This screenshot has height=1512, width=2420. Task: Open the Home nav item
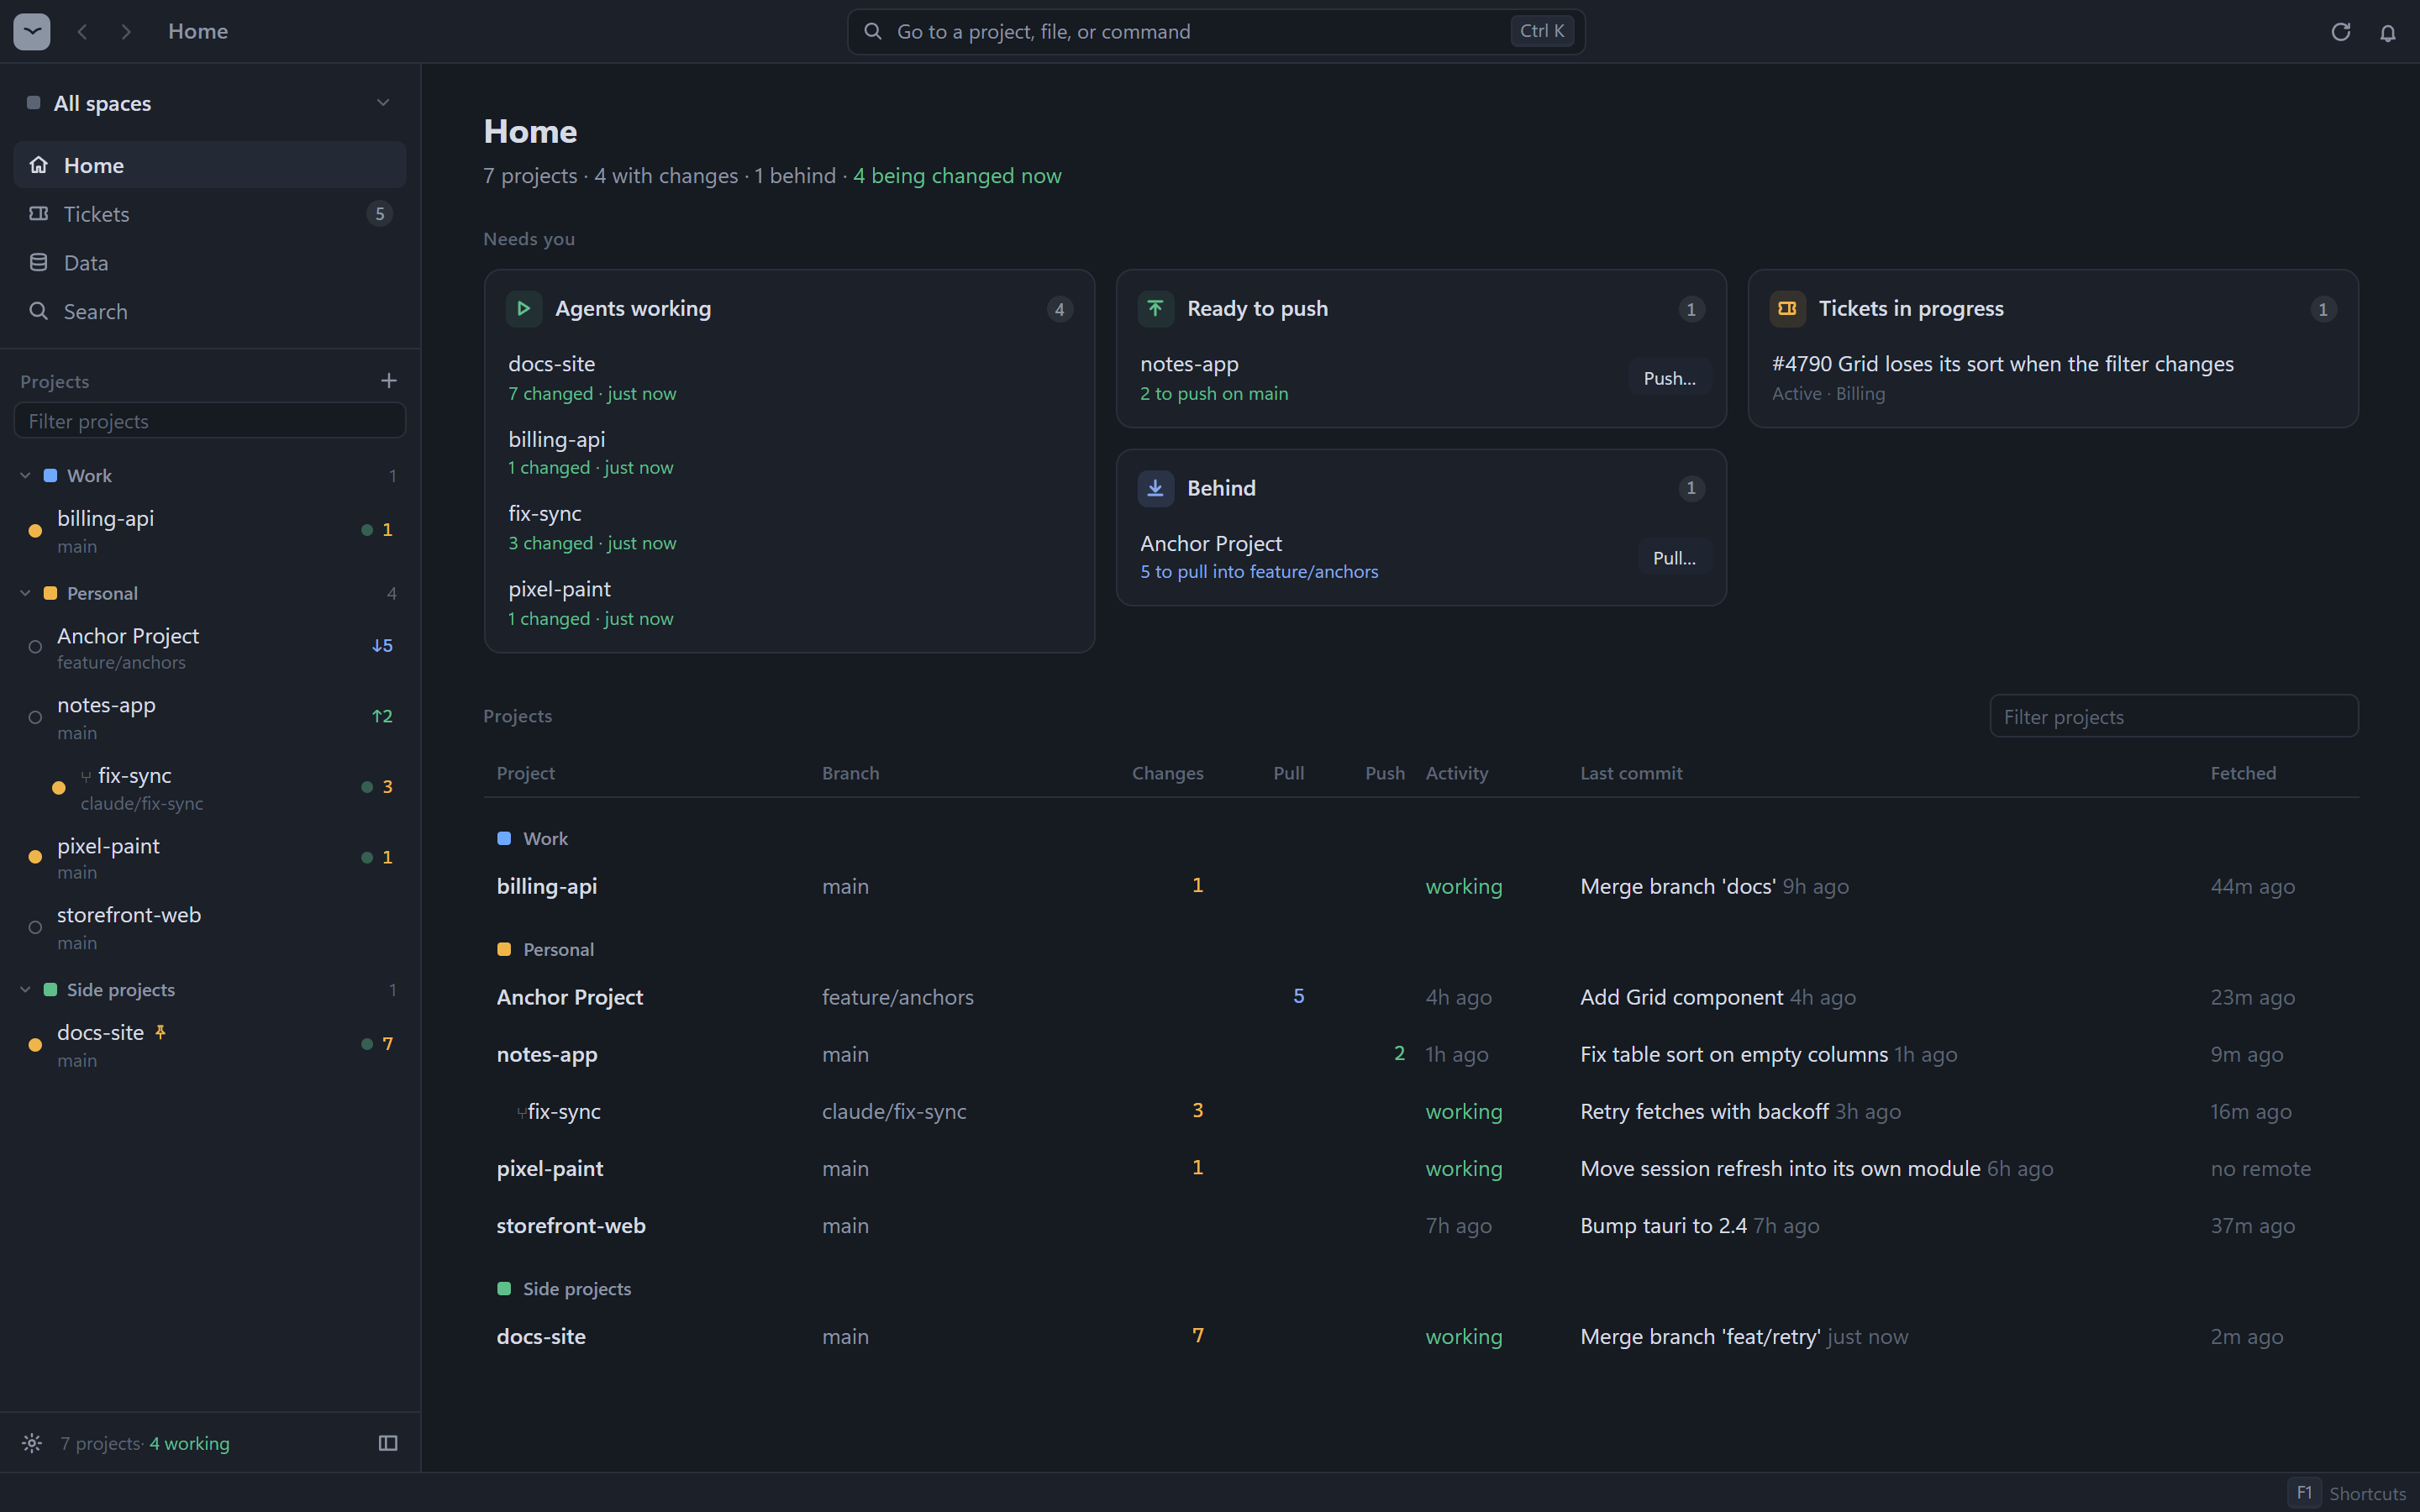(x=210, y=165)
